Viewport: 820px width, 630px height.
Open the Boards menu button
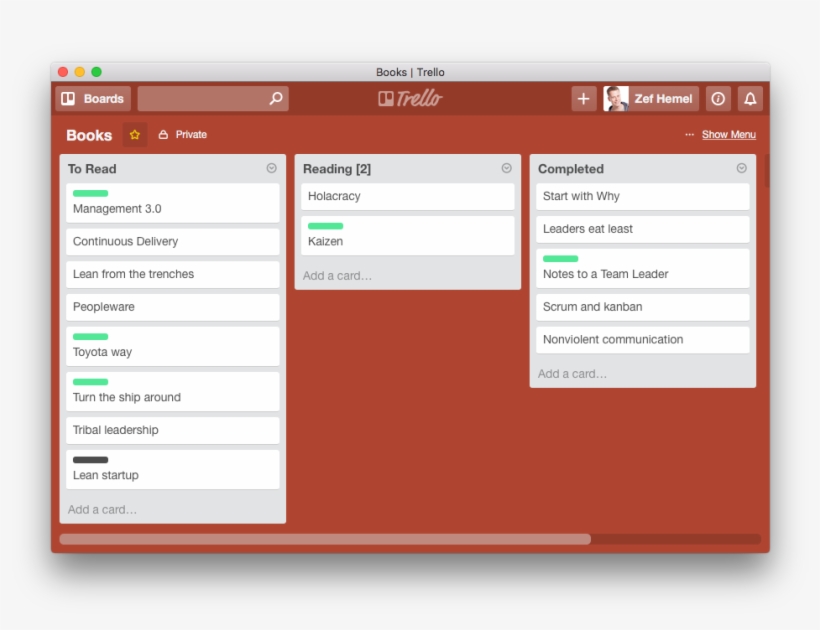pos(93,99)
